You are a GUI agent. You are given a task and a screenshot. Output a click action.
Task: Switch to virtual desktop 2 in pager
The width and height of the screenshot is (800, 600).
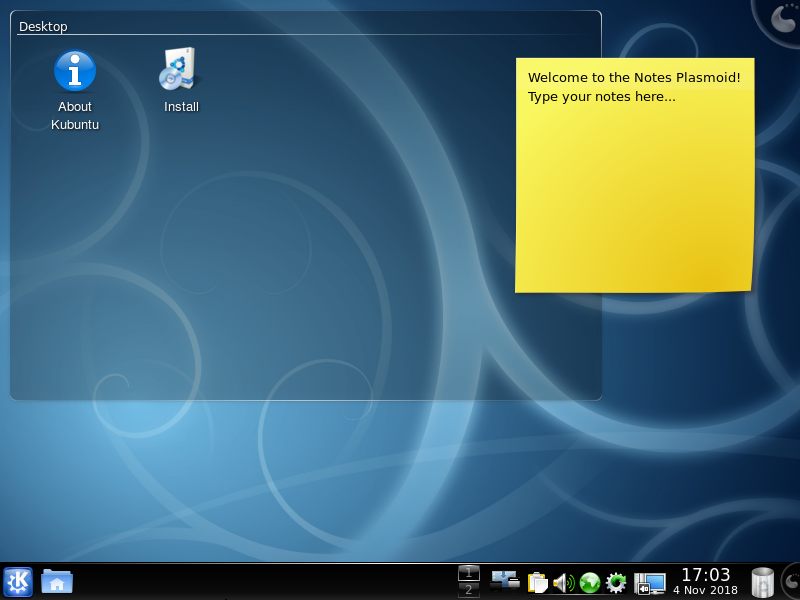[468, 590]
